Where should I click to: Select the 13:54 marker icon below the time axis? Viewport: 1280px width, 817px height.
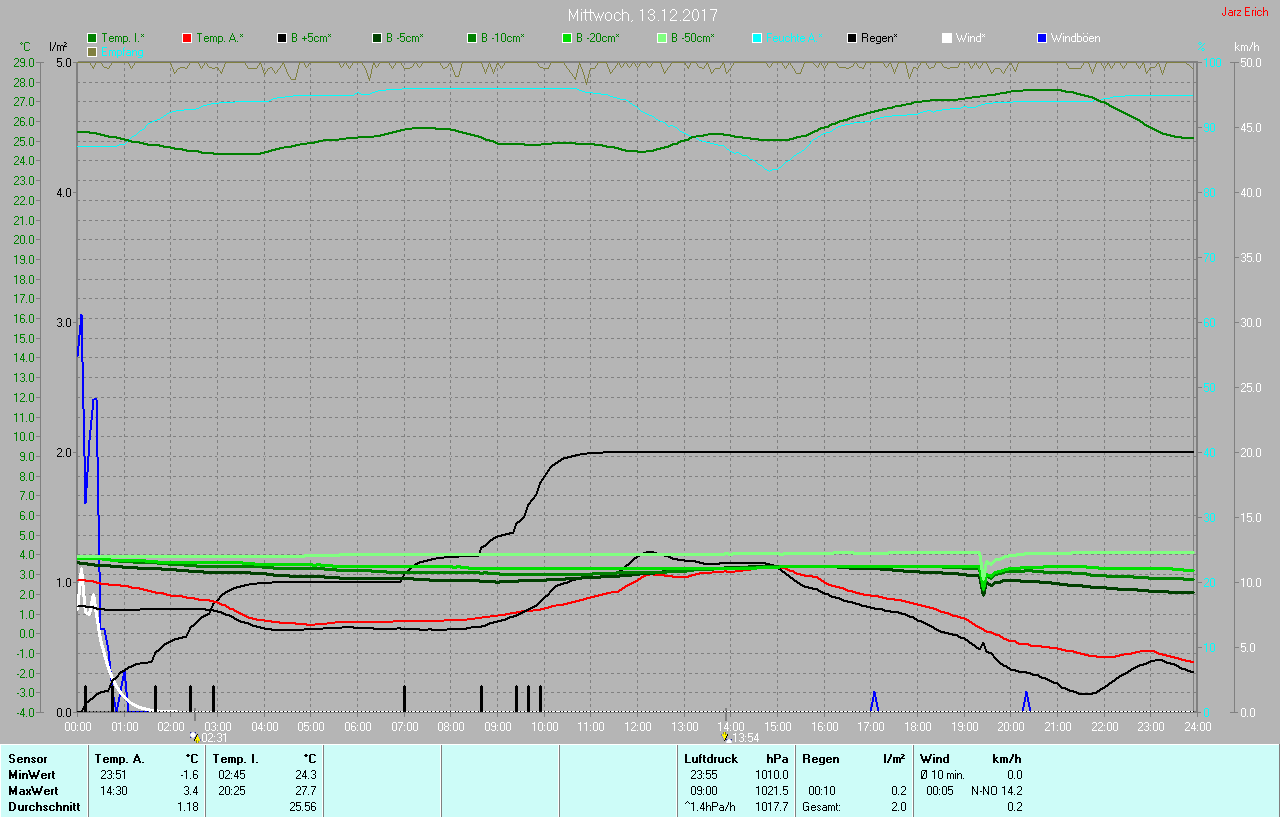pos(725,736)
